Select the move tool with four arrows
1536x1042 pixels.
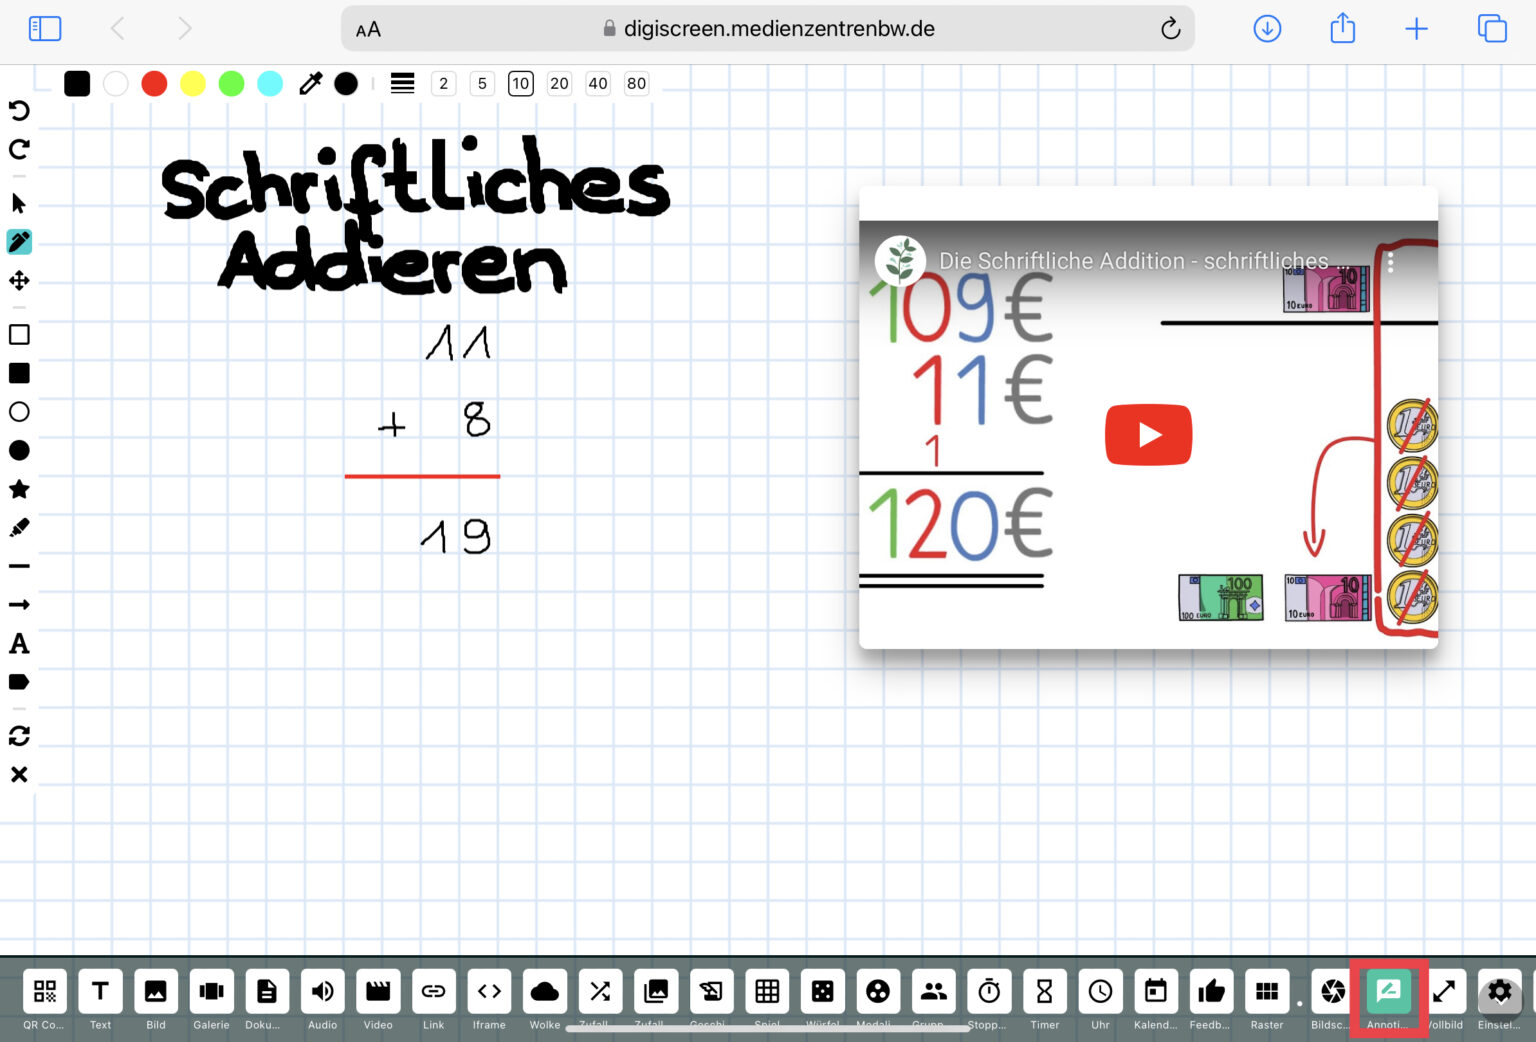[x=19, y=281]
